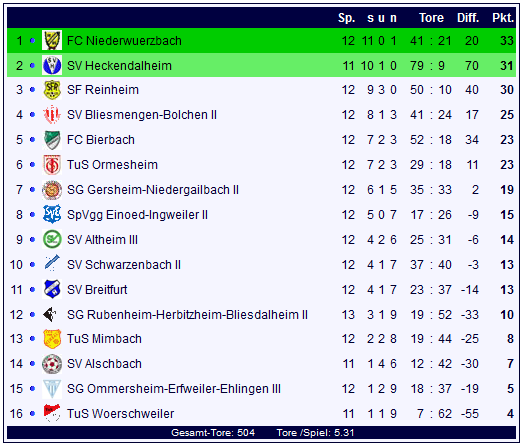The image size is (523, 444).
Task: Click the FC Niederwuerzbach club crest
Action: tap(52, 41)
